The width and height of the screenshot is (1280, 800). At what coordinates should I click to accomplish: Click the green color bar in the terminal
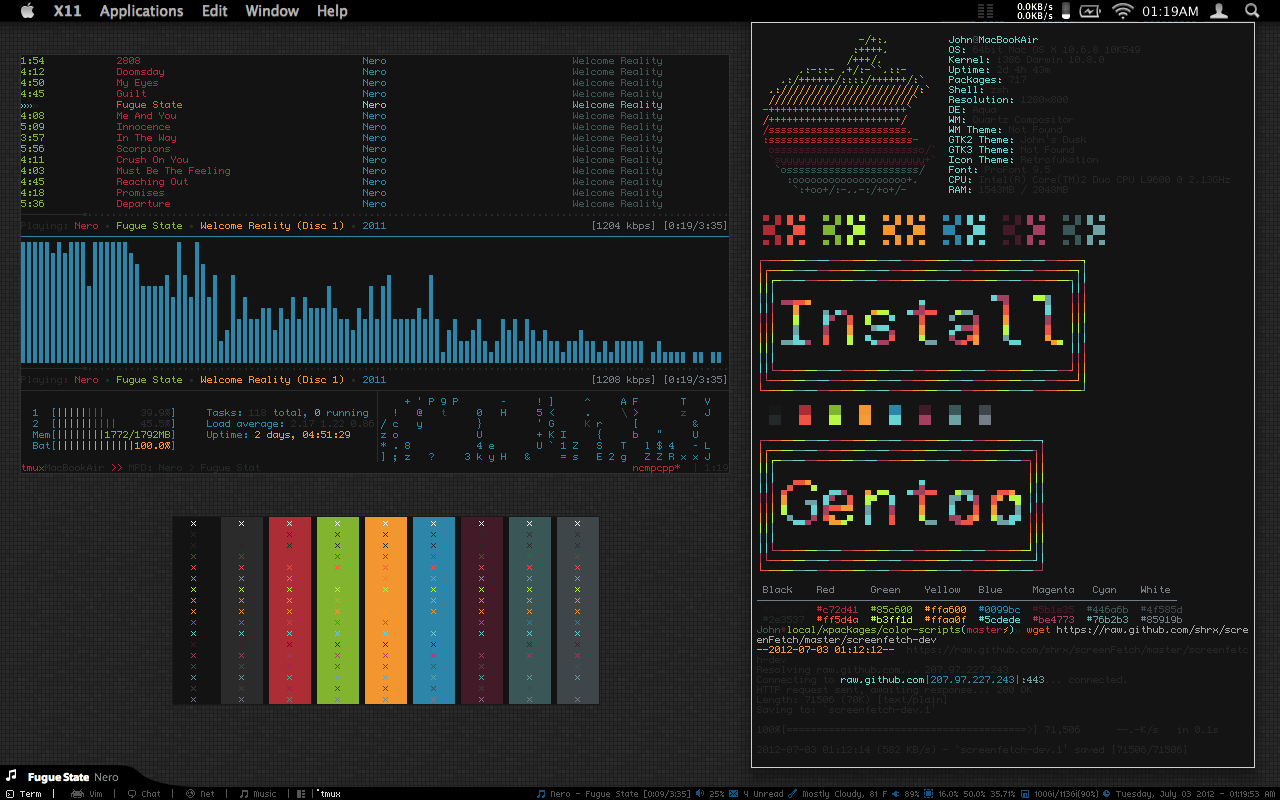338,610
